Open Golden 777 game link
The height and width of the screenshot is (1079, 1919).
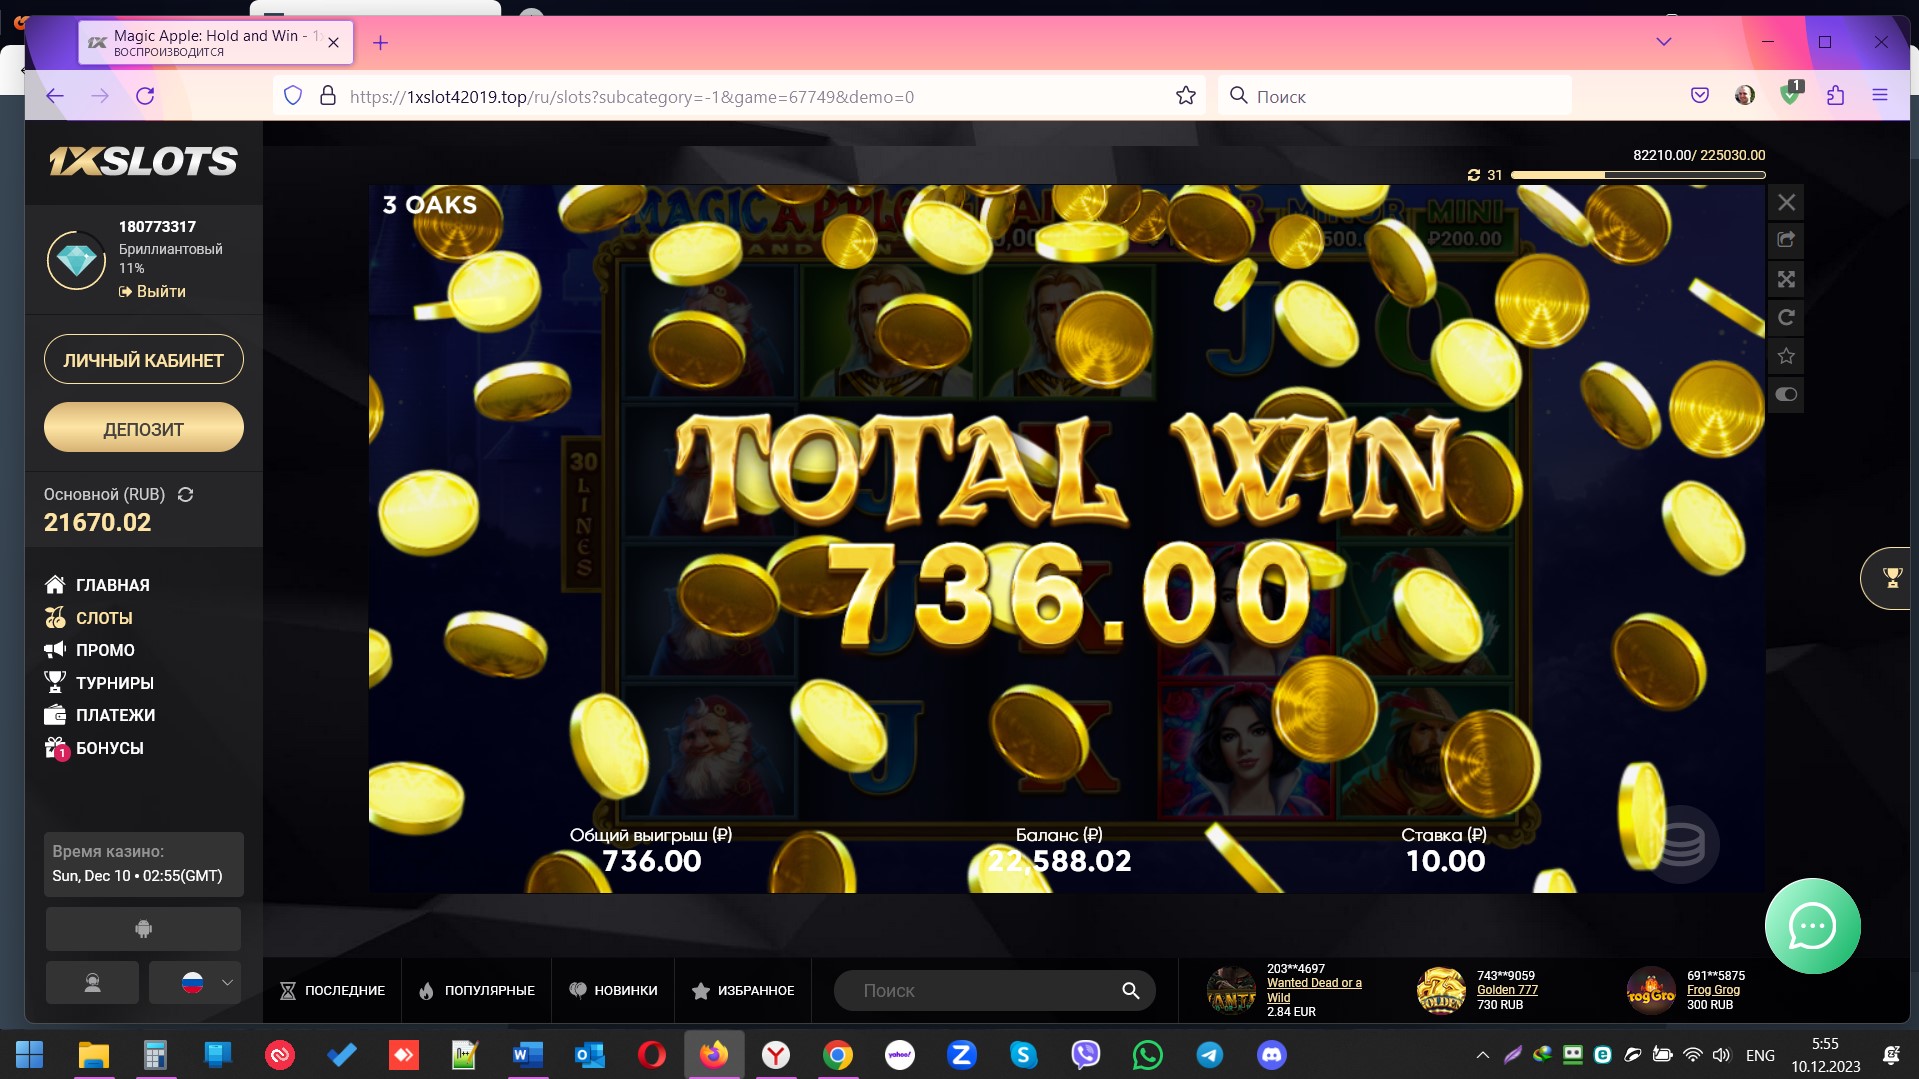click(x=1507, y=990)
